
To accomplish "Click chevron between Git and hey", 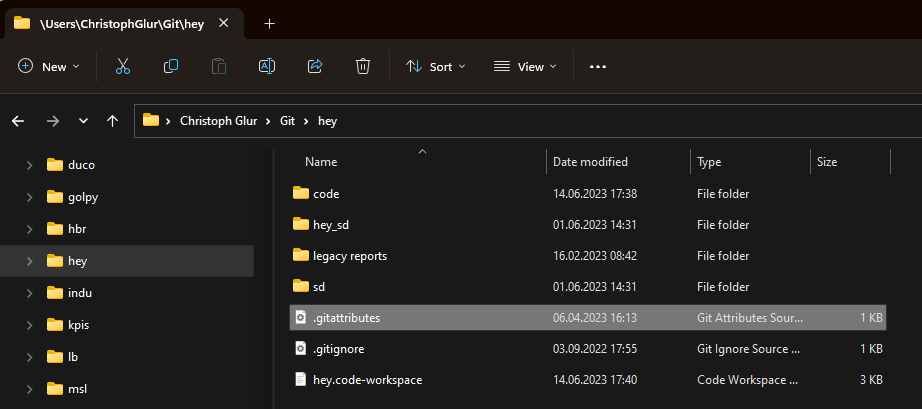I will click(306, 121).
